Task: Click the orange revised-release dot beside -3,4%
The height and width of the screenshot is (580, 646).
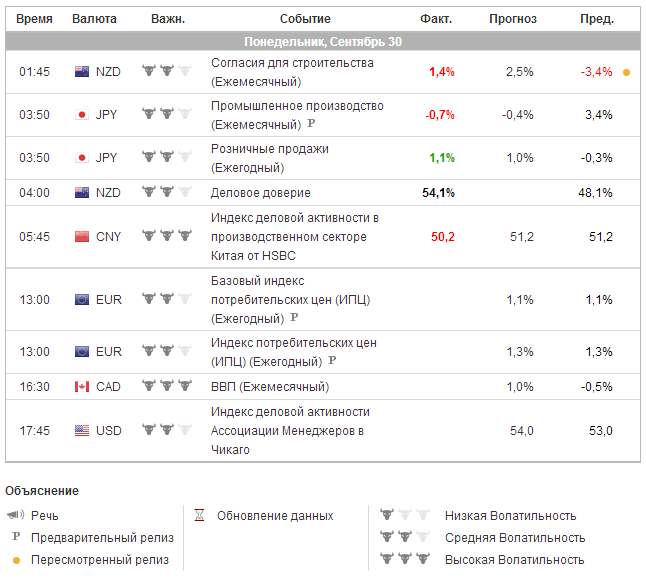Action: [626, 72]
